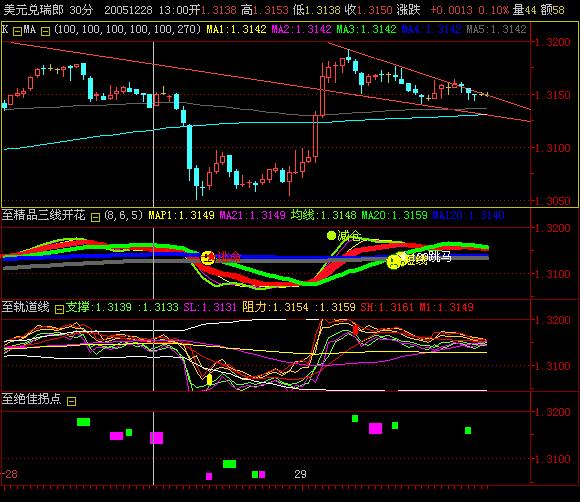580x502 pixels.
Task: Click the 收1.3150 closing price value
Action: 368,10
